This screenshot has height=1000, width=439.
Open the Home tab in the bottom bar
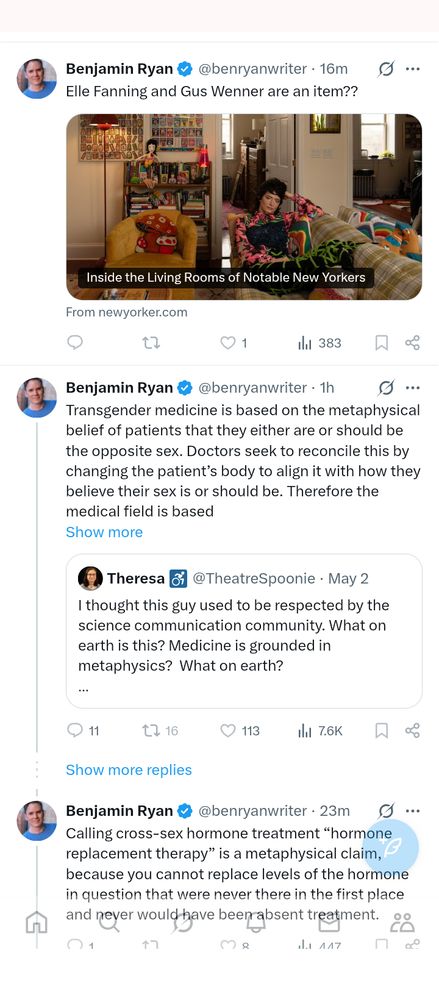(x=36, y=922)
